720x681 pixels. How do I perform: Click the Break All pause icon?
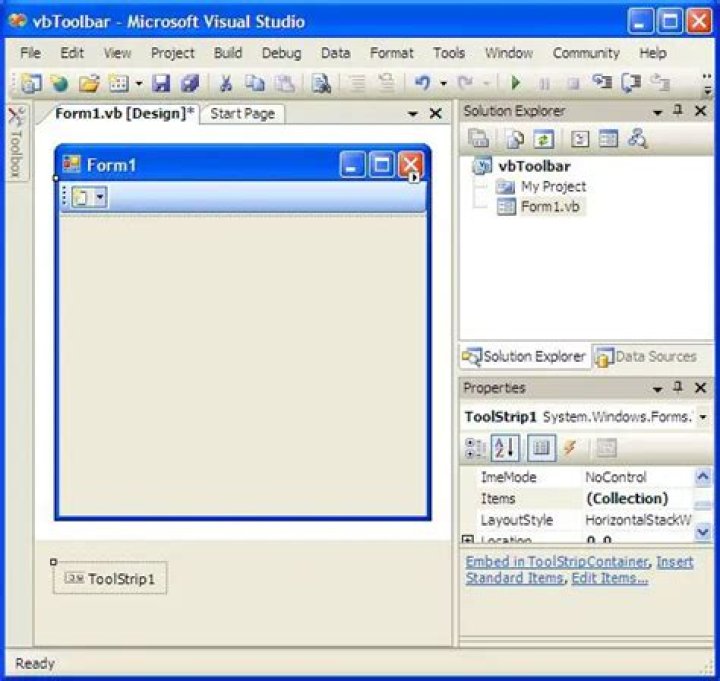pyautogui.click(x=545, y=84)
